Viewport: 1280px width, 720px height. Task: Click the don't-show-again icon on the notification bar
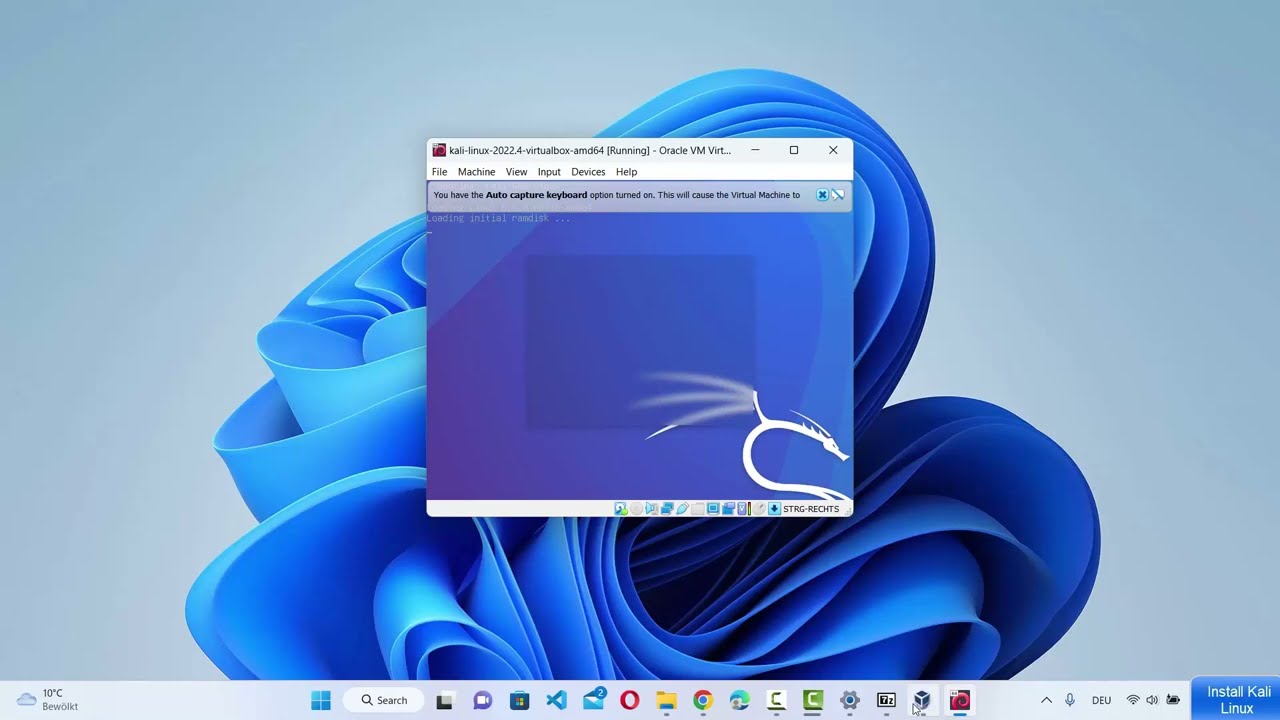pos(838,195)
